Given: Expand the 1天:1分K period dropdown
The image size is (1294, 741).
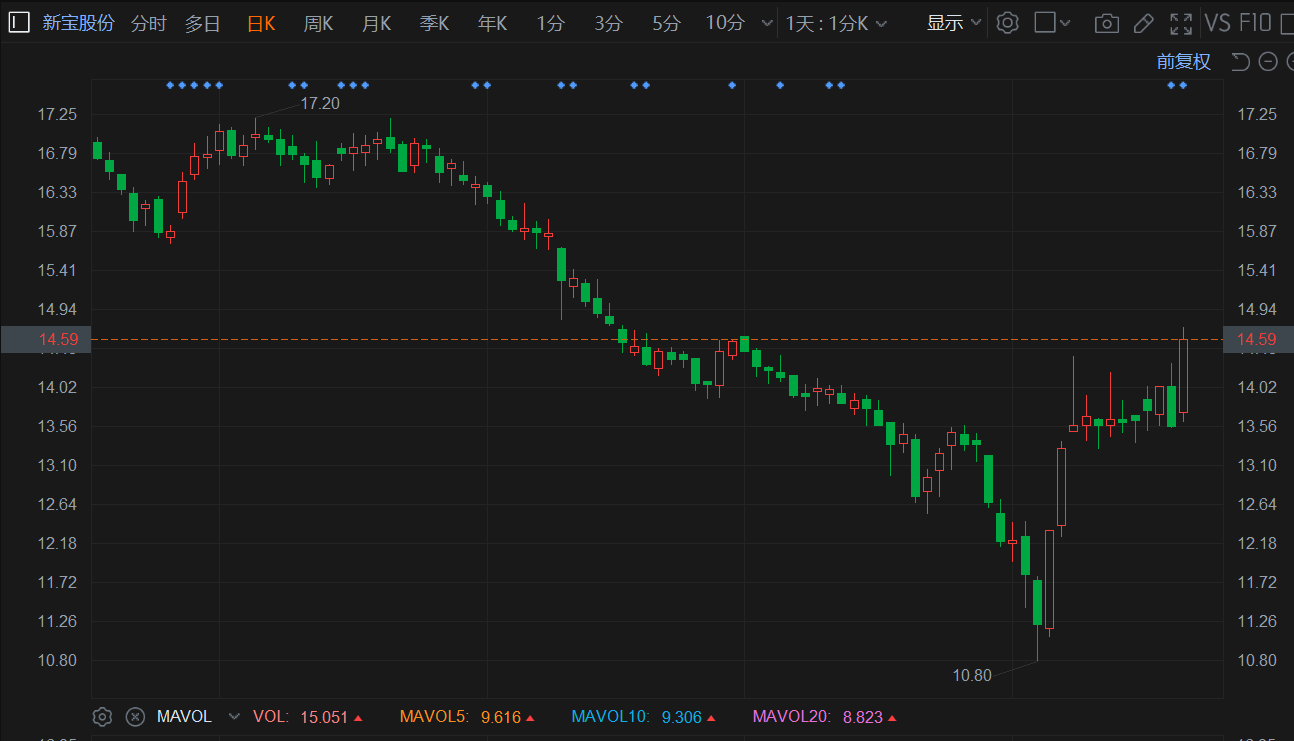Looking at the screenshot, I should point(836,23).
